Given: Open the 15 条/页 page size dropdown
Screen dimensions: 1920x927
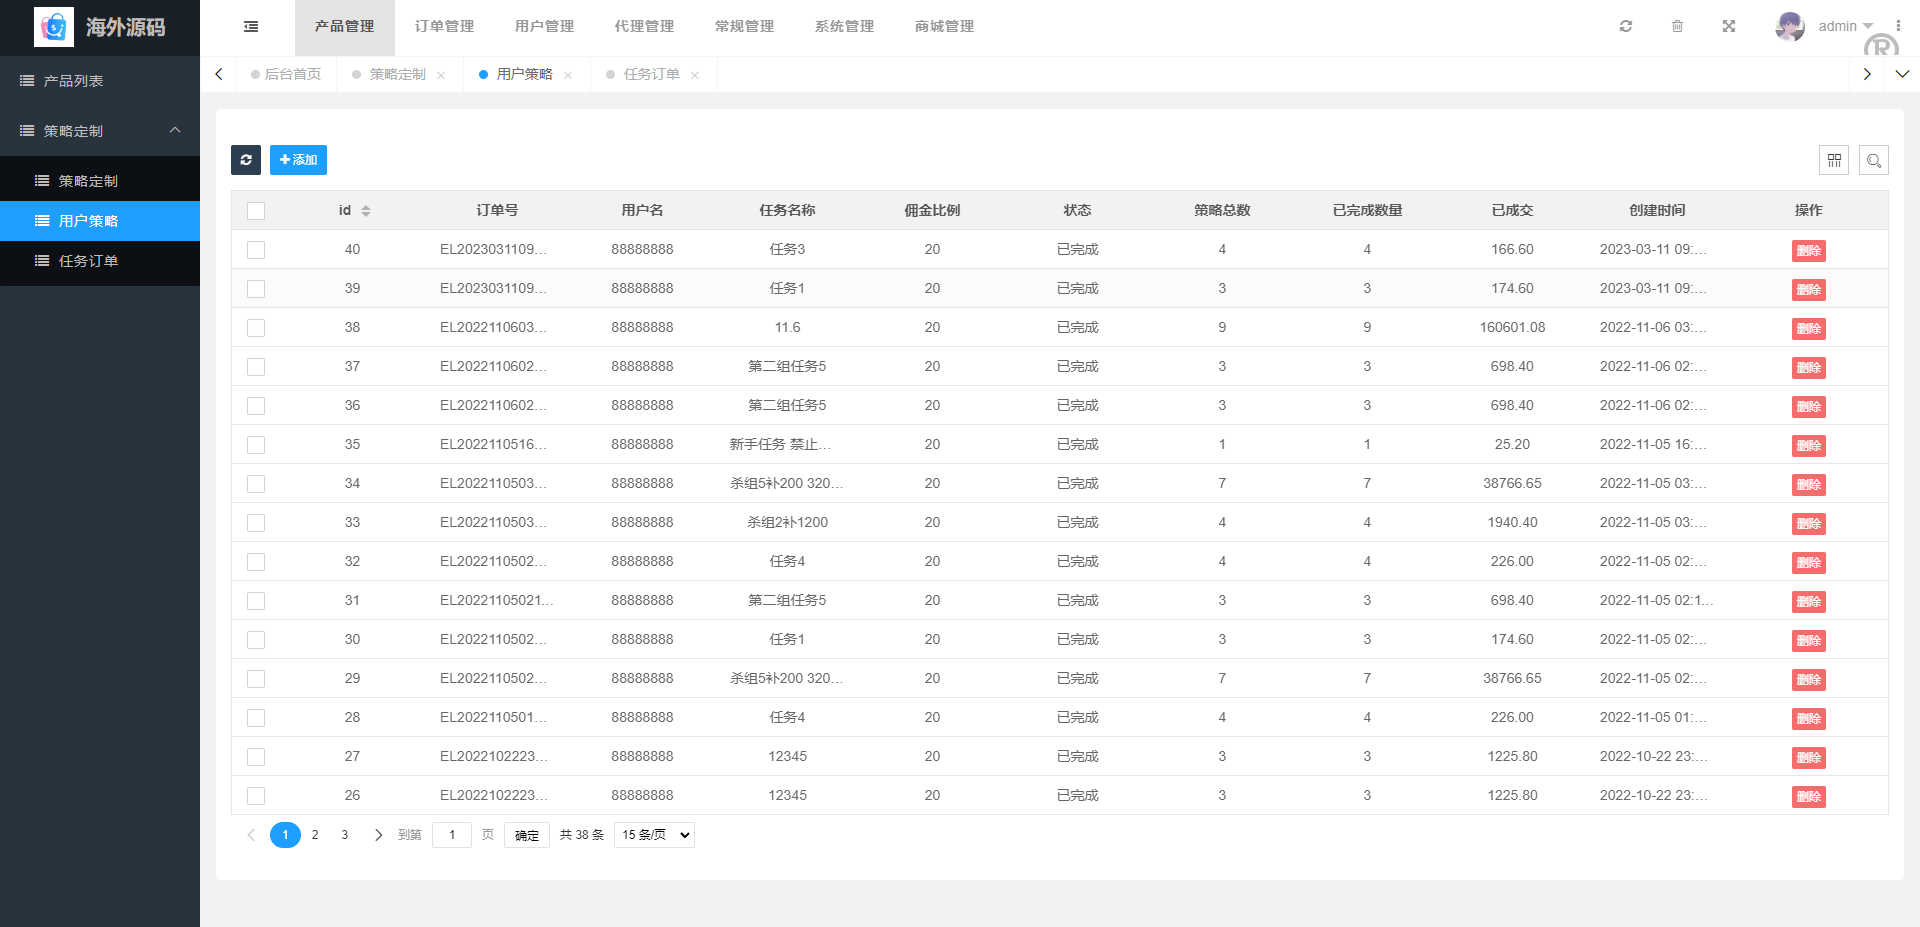Looking at the screenshot, I should [x=654, y=835].
